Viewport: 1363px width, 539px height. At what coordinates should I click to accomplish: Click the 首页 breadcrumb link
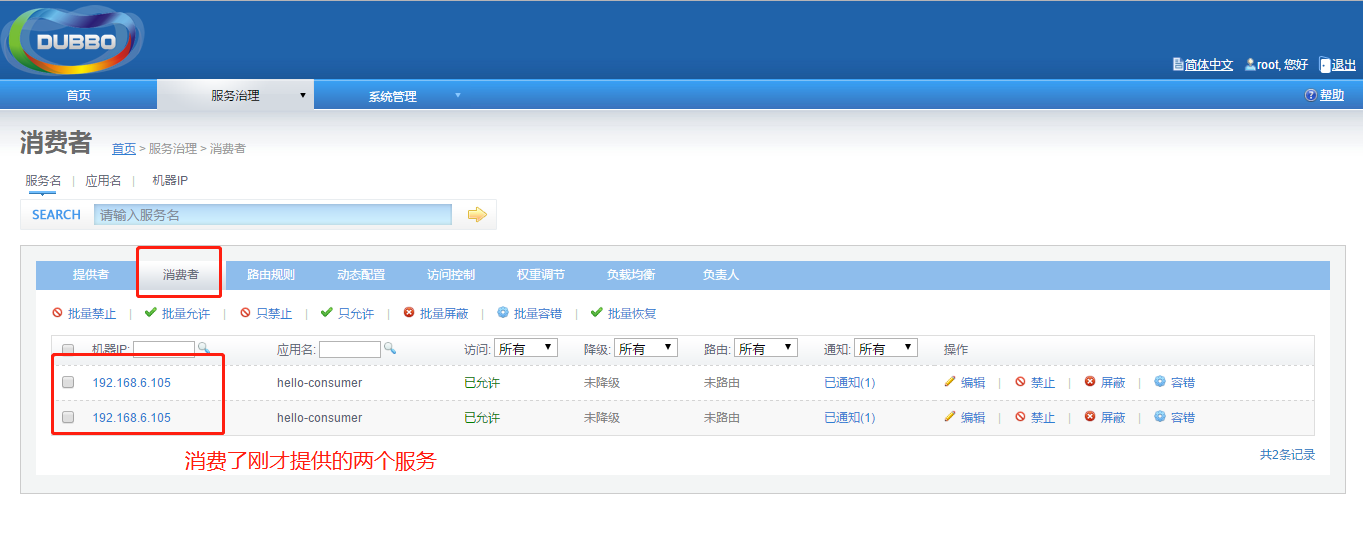124,148
